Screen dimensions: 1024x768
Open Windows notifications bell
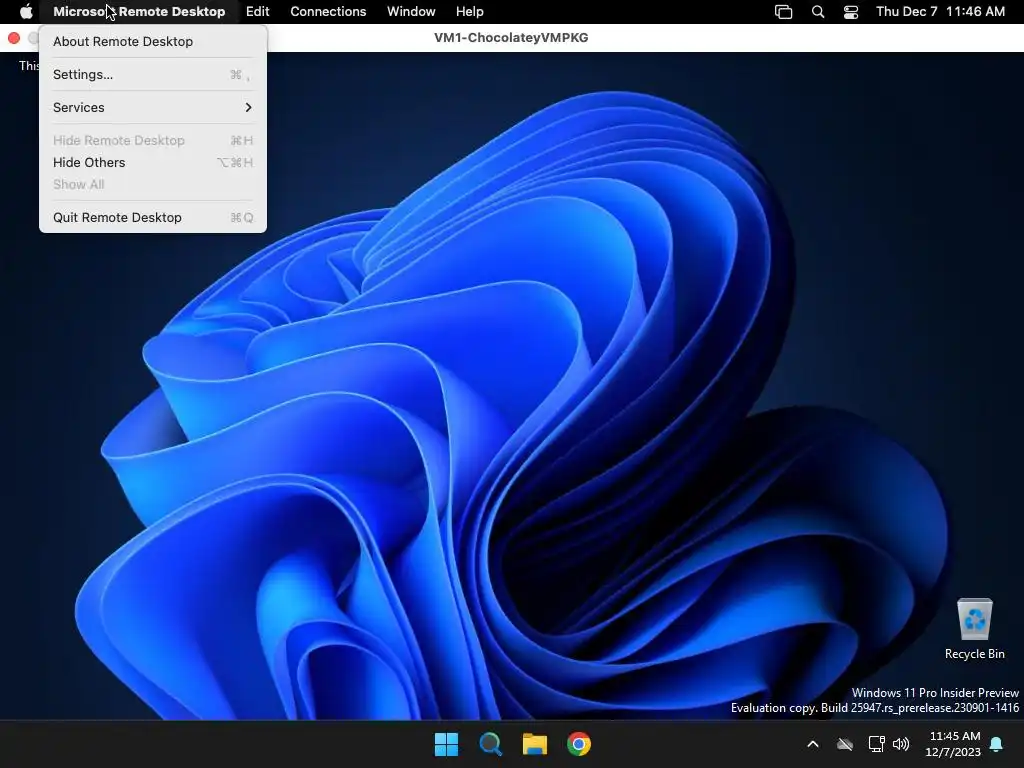click(x=996, y=744)
